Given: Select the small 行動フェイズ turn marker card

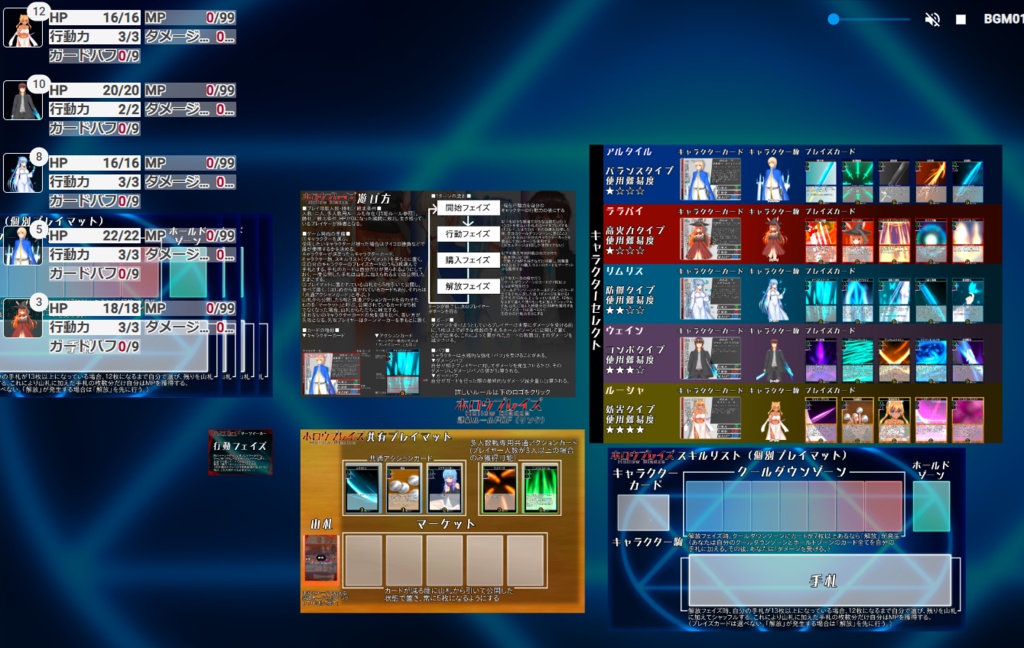Looking at the screenshot, I should [240, 451].
